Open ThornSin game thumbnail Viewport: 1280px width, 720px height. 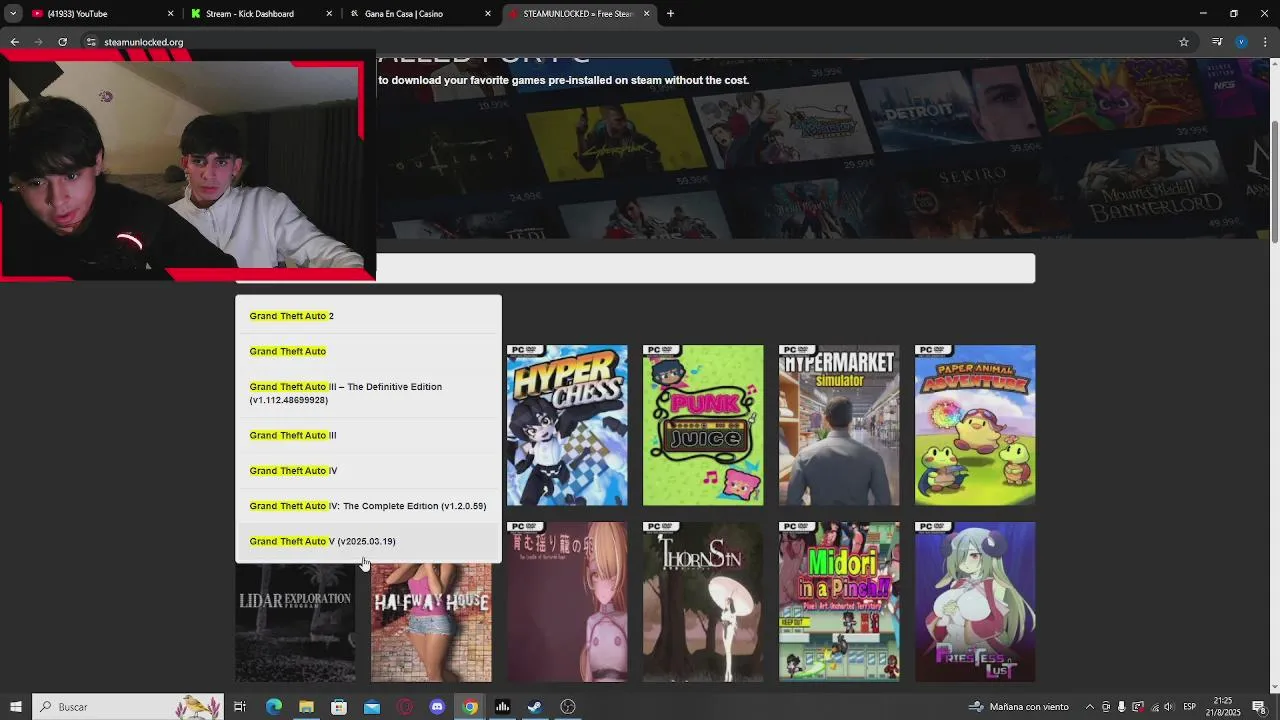[703, 602]
